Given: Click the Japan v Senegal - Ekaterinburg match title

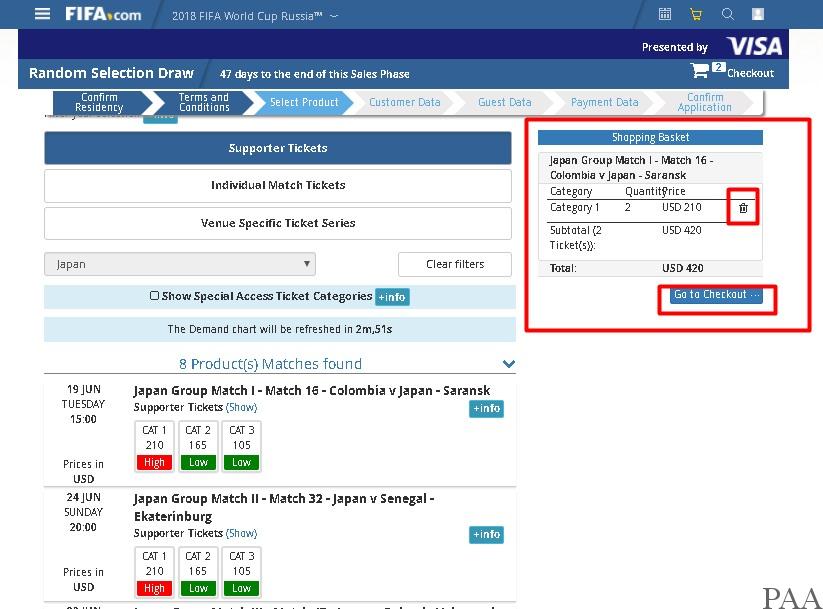Looking at the screenshot, I should click(284, 508).
